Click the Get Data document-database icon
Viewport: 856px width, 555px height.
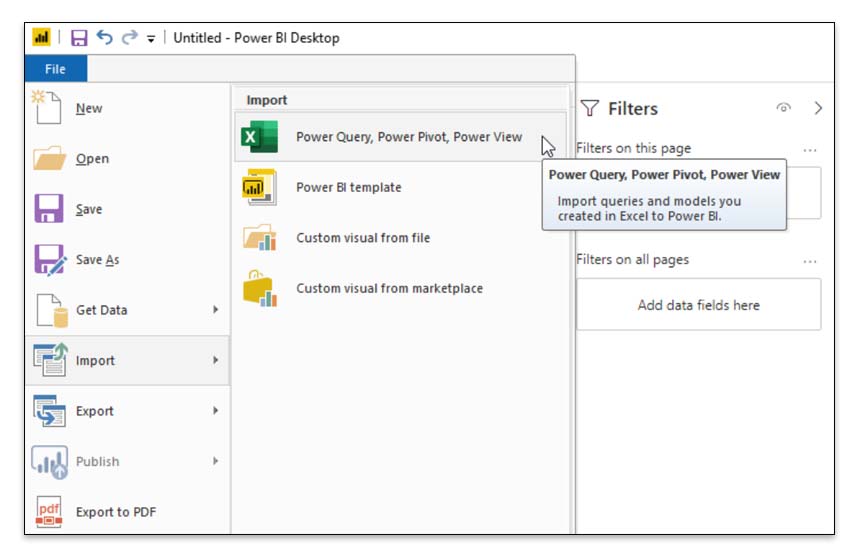pos(52,310)
